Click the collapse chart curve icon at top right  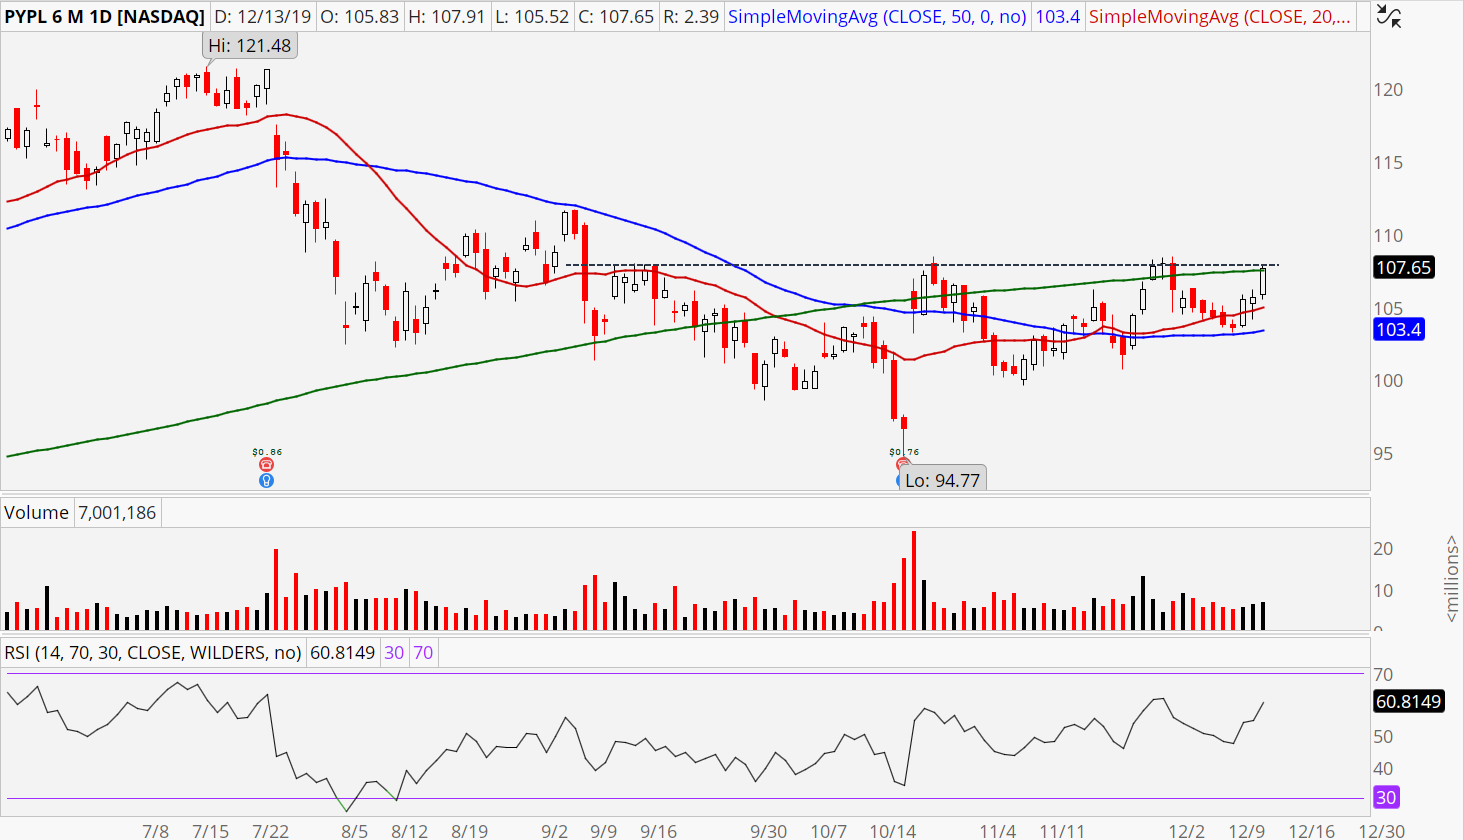[1388, 16]
